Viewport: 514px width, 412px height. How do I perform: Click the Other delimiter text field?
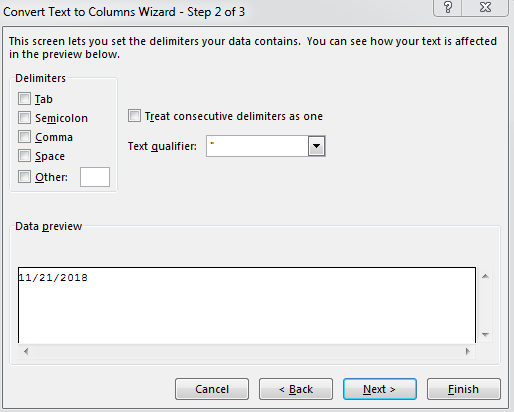95,177
